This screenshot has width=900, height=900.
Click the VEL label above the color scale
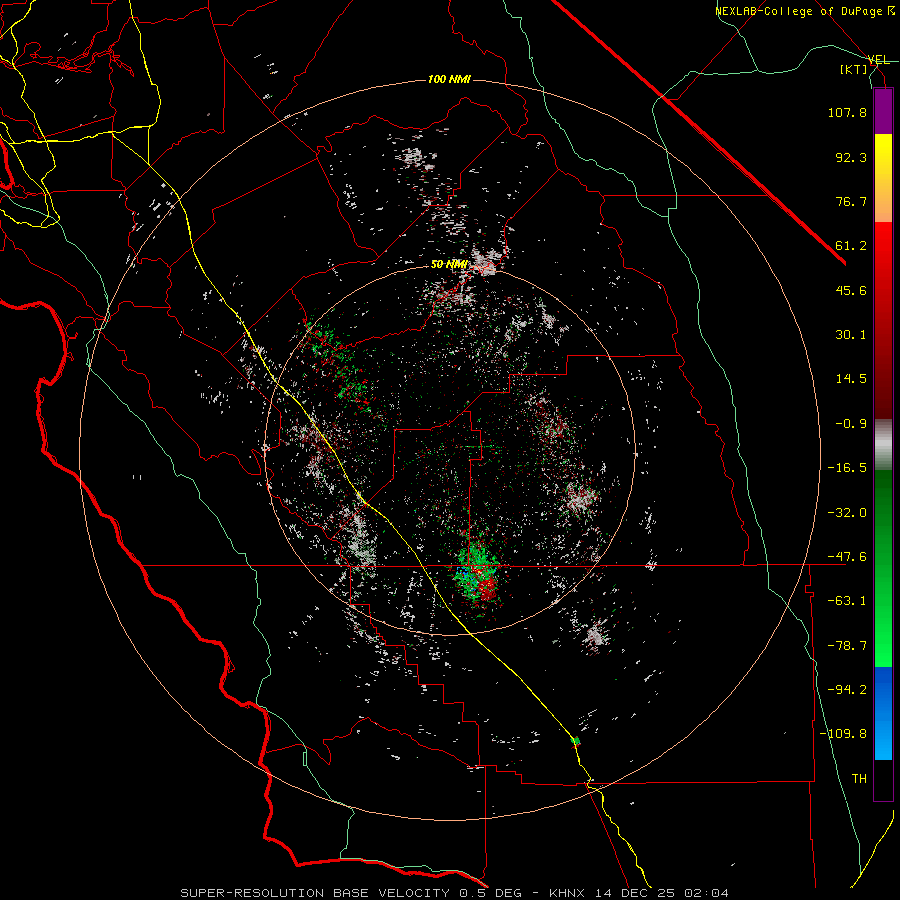878,60
